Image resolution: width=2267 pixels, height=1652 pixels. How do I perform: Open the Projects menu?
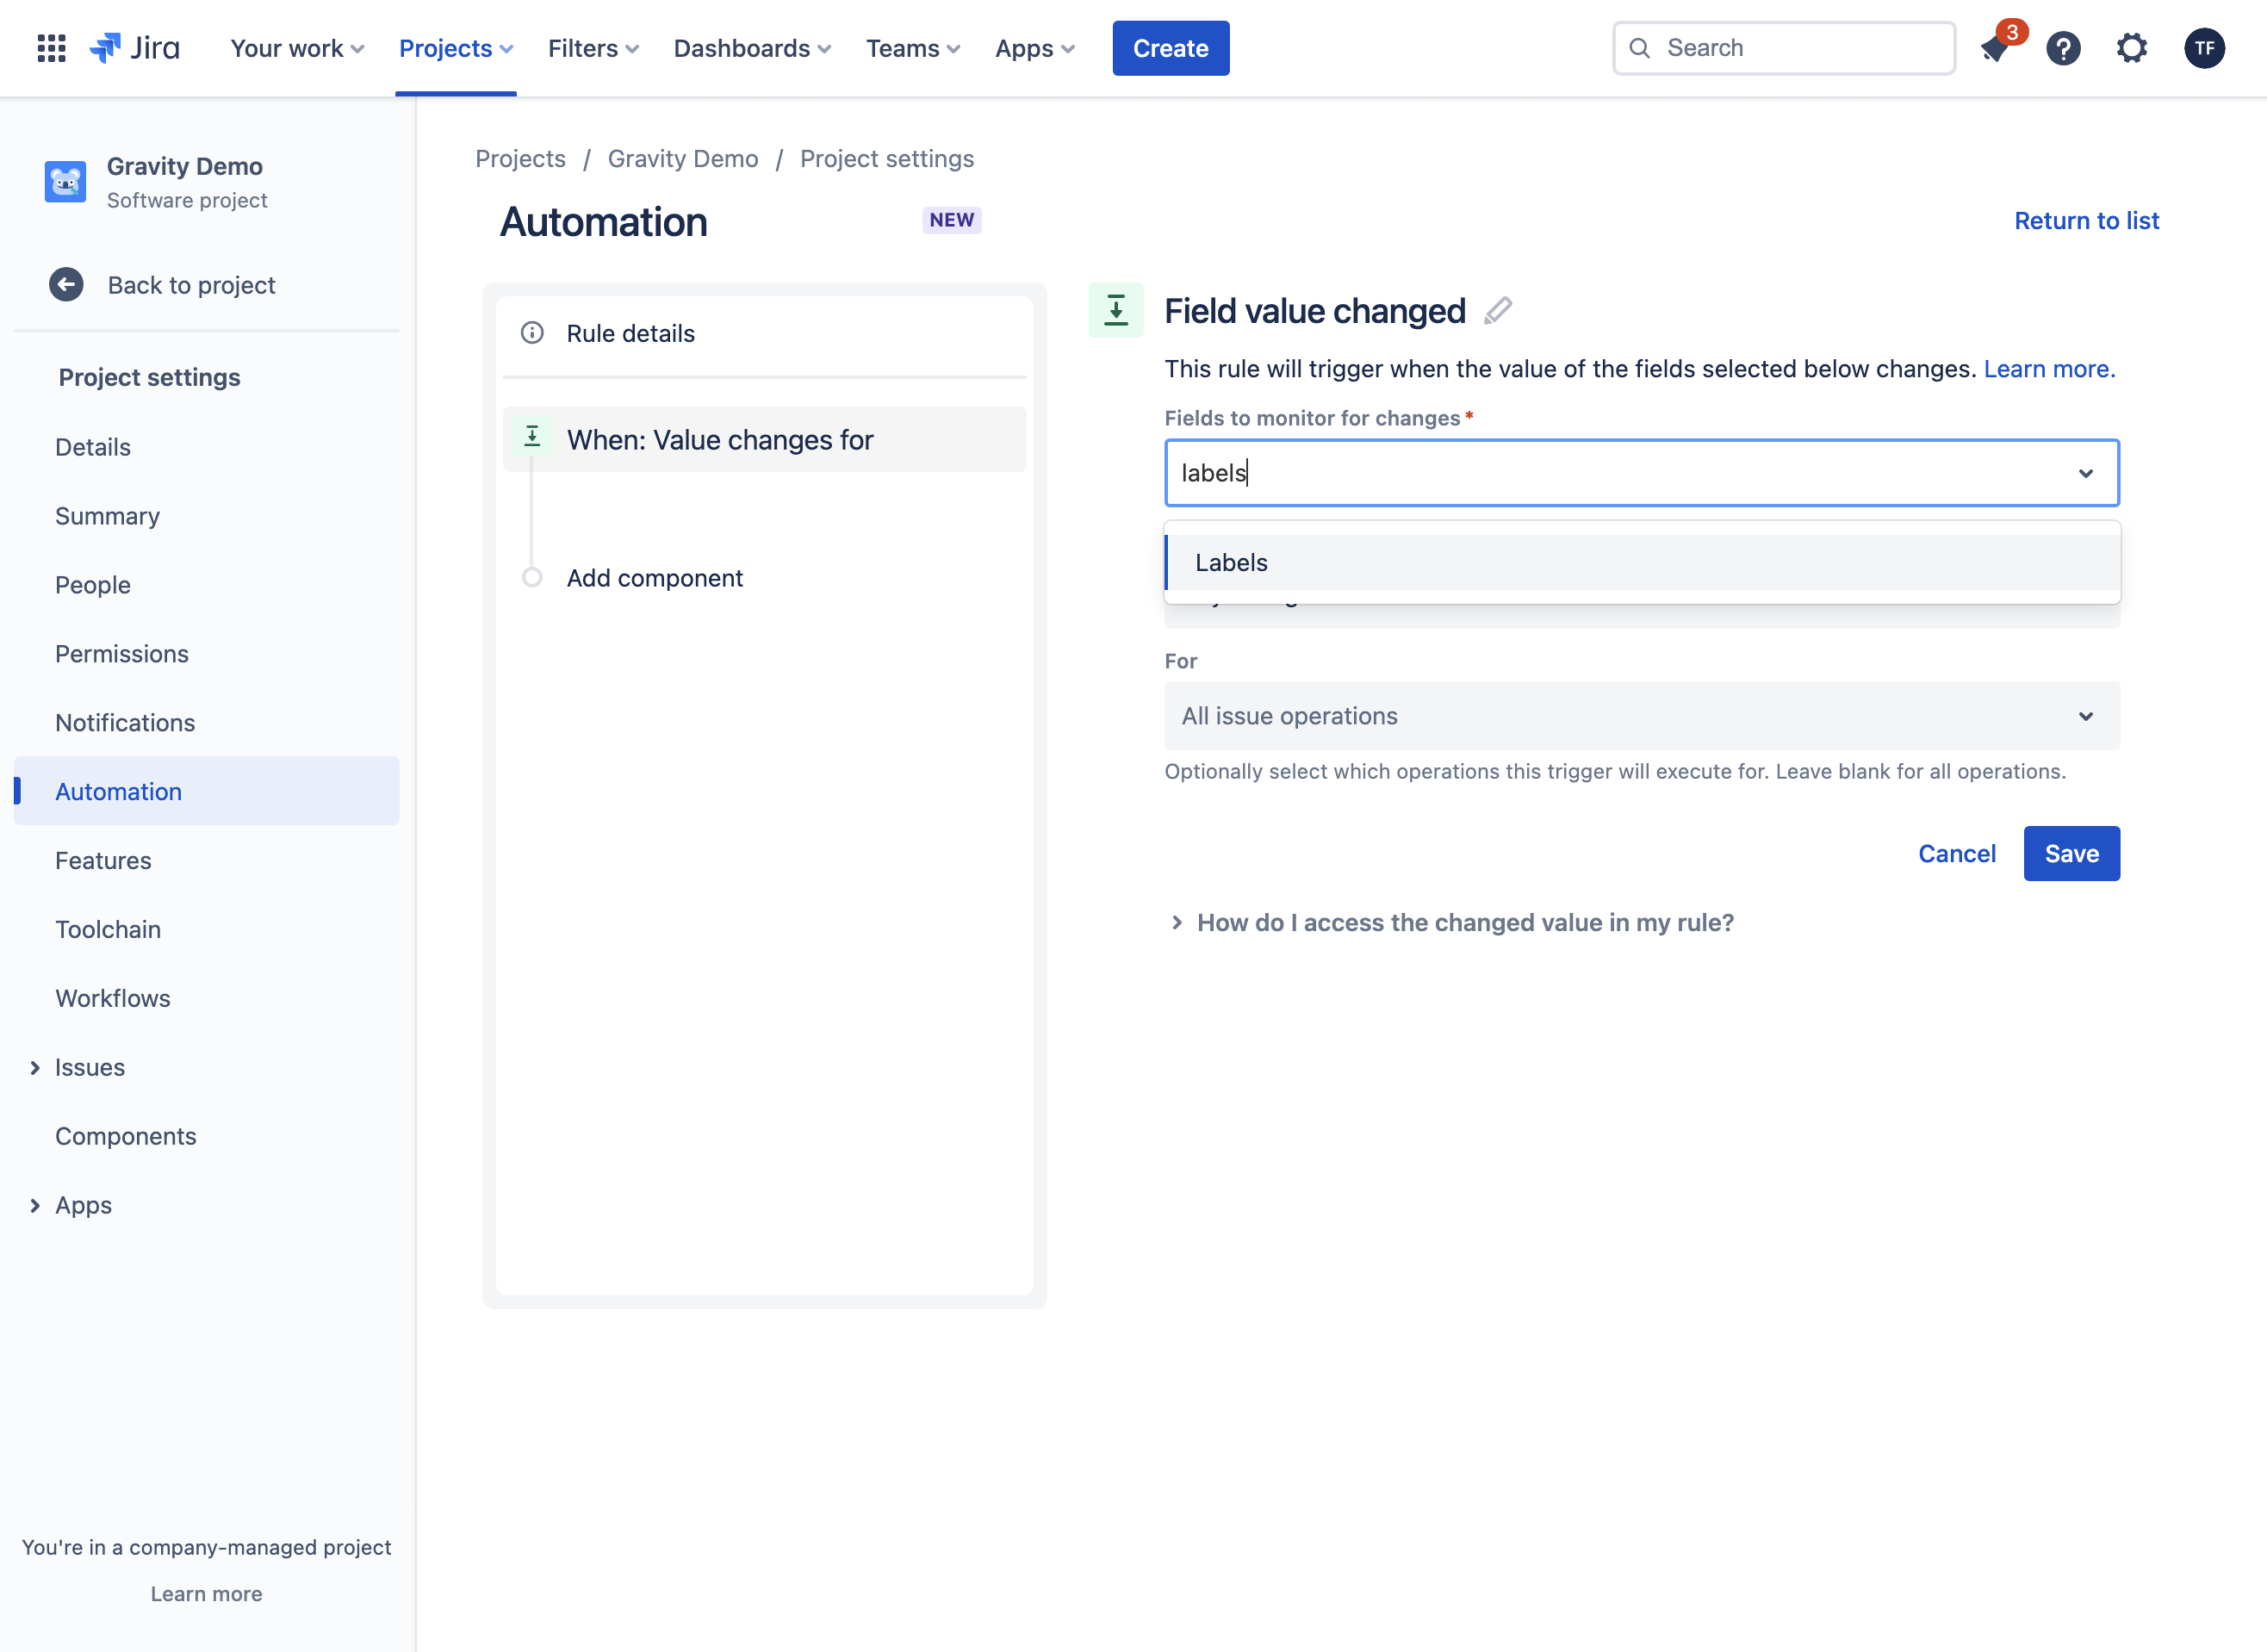point(456,48)
